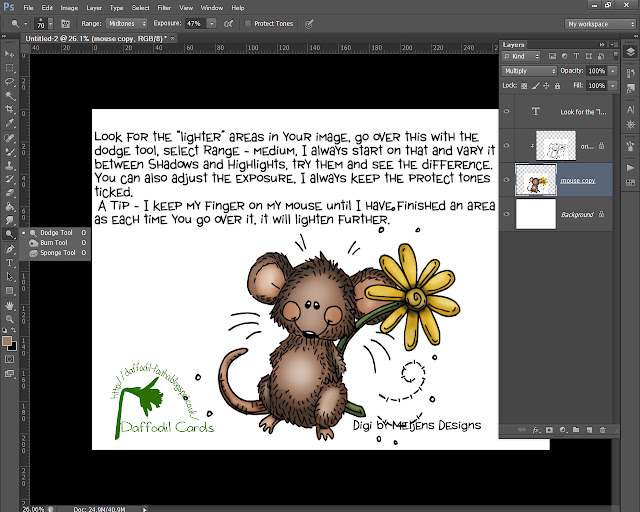The width and height of the screenshot is (640, 512).
Task: Select the Crop tool
Action: pyautogui.click(x=9, y=109)
